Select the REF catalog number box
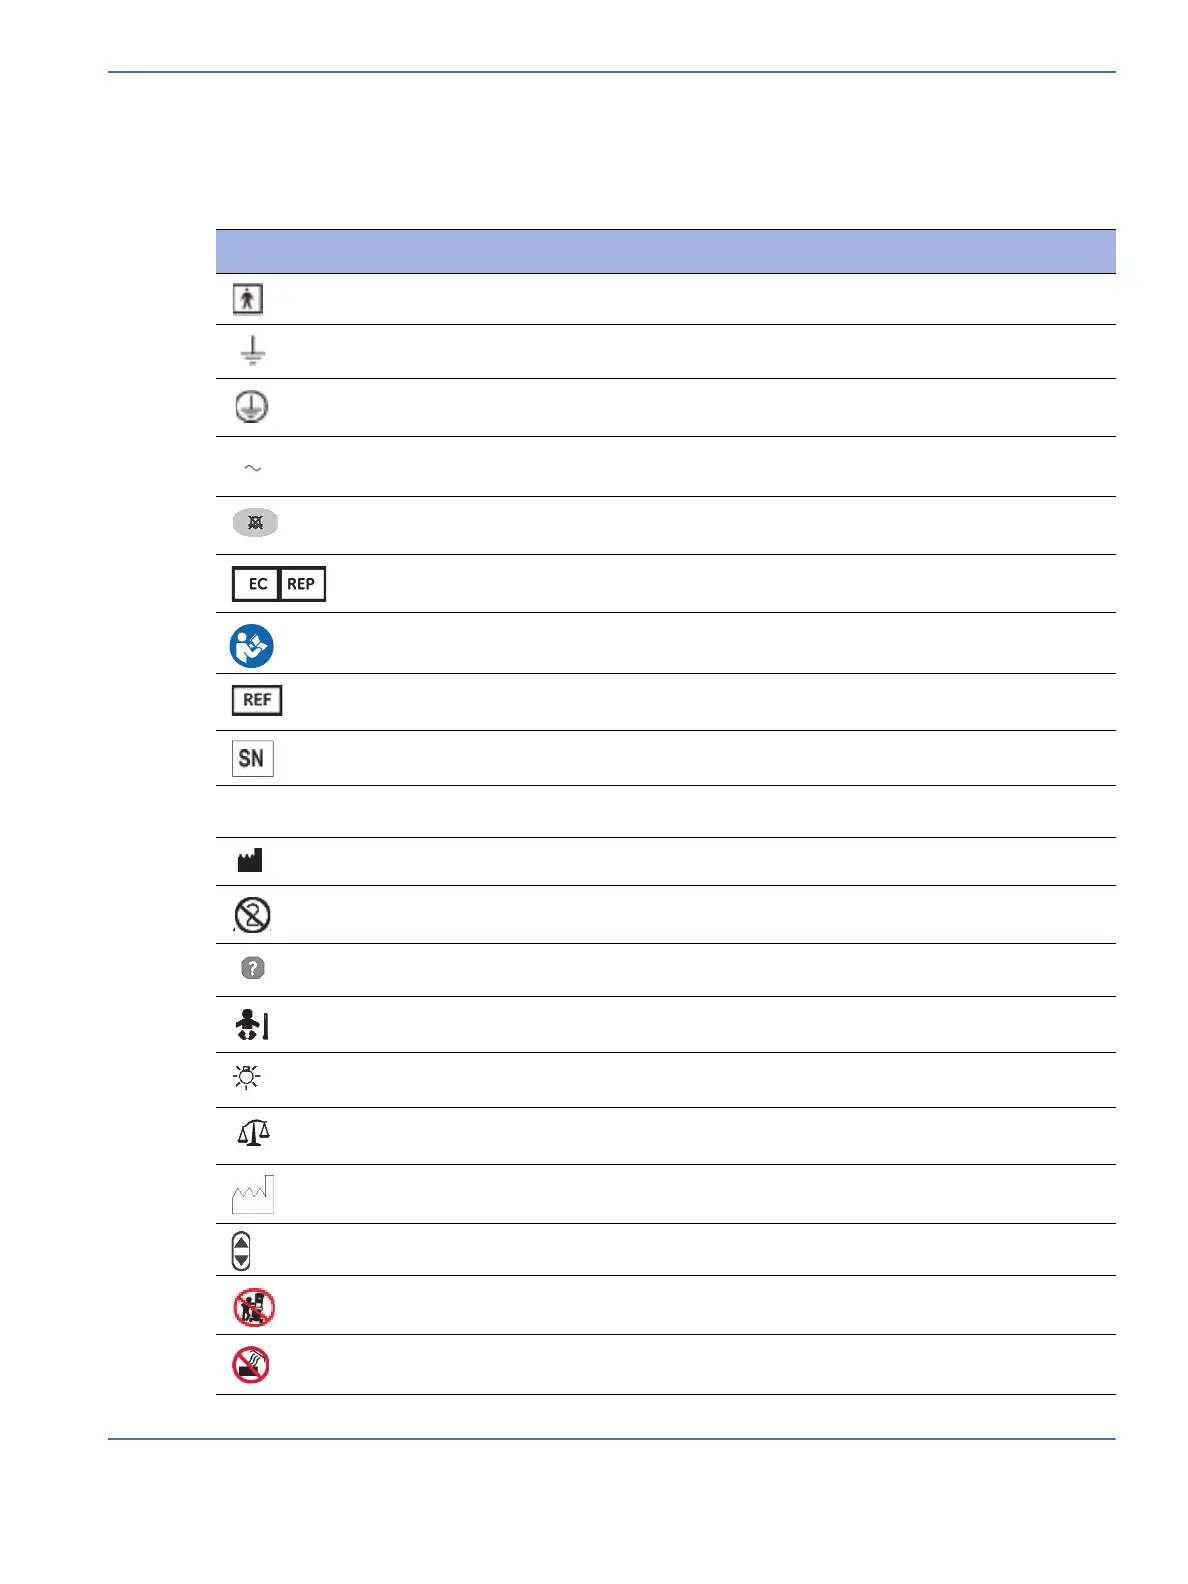 pos(257,700)
